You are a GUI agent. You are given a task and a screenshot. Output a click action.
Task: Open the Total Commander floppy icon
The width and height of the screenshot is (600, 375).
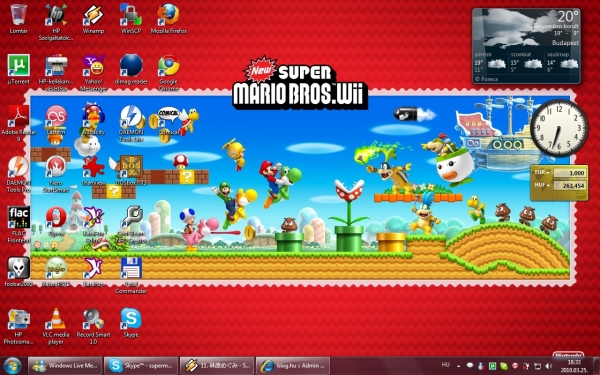[131, 275]
